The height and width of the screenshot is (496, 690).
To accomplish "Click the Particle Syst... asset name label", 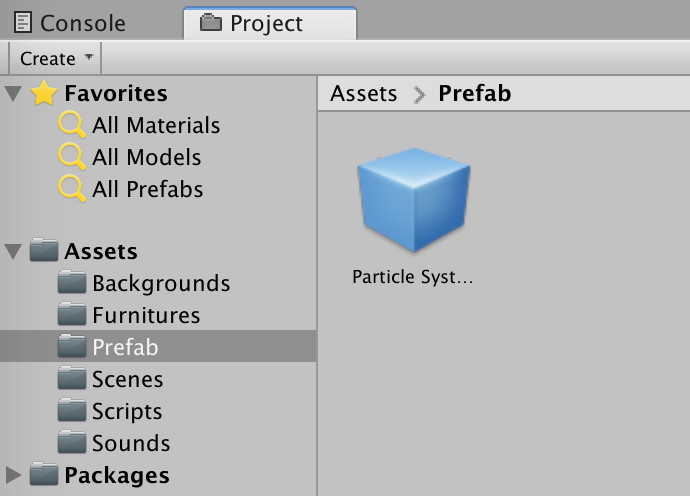I will 412,277.
